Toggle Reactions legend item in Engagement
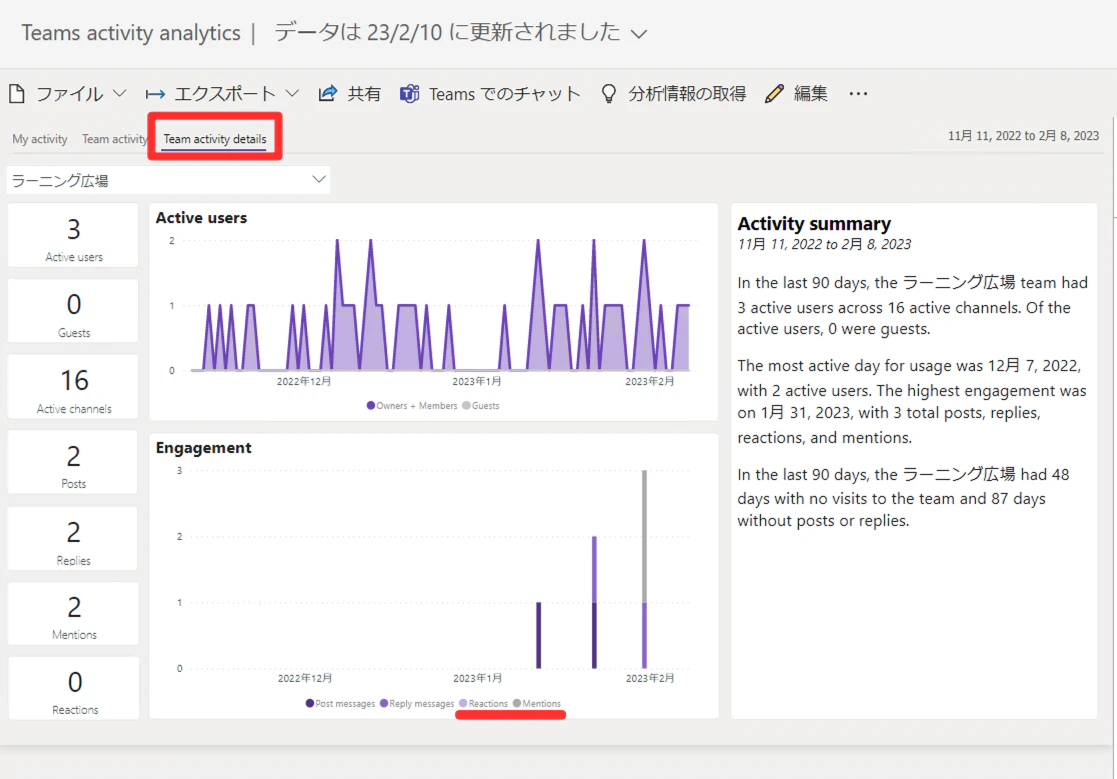 click(484, 704)
